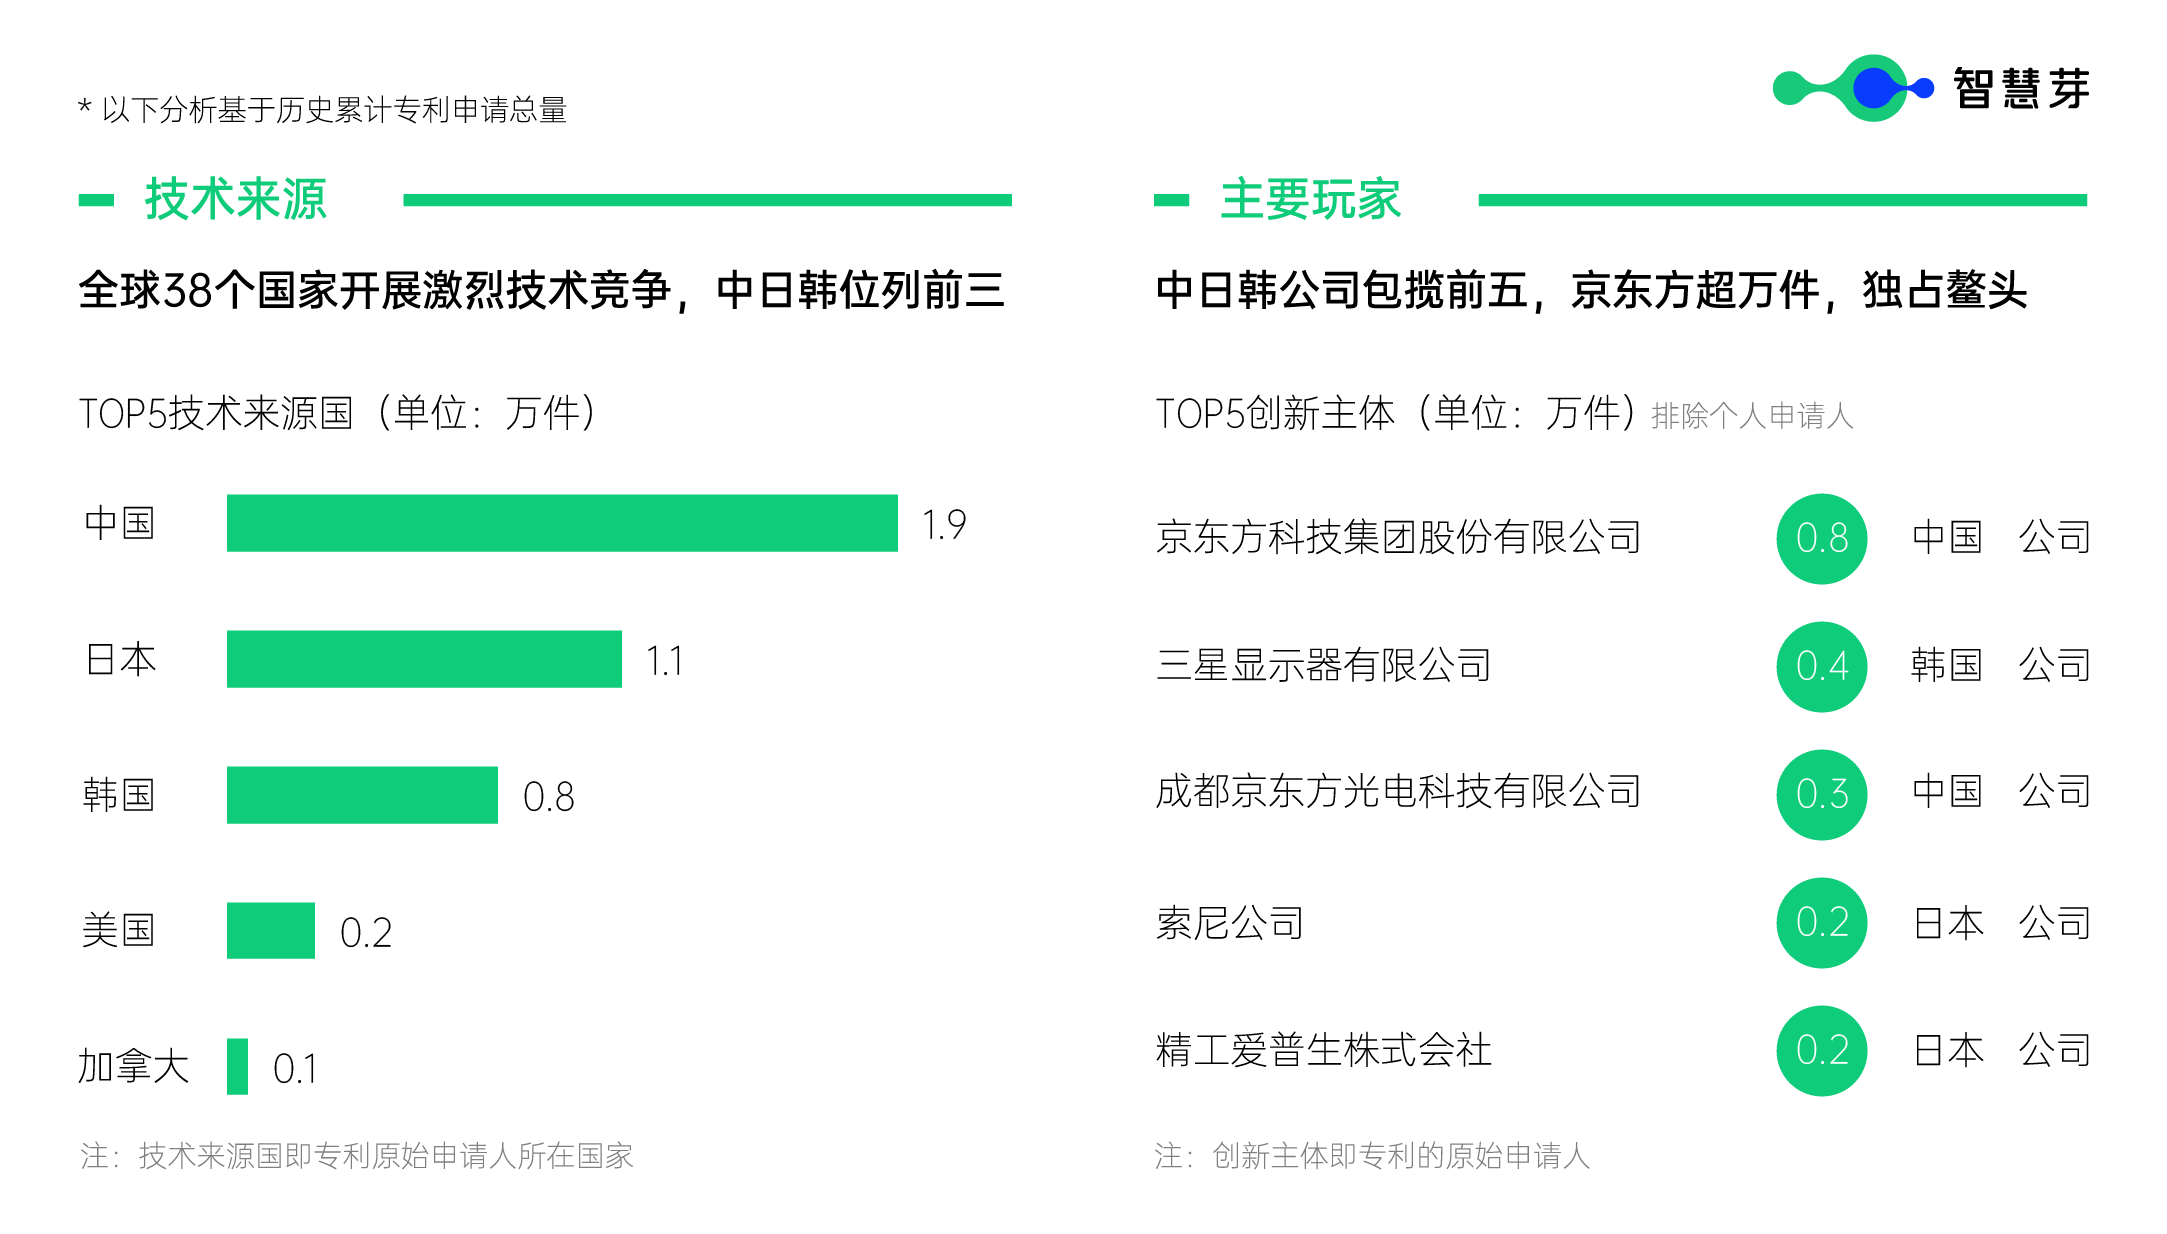Viewport: 2167px width, 1234px height.
Task: Click the short green dash before 技术来源
Action: [96, 200]
